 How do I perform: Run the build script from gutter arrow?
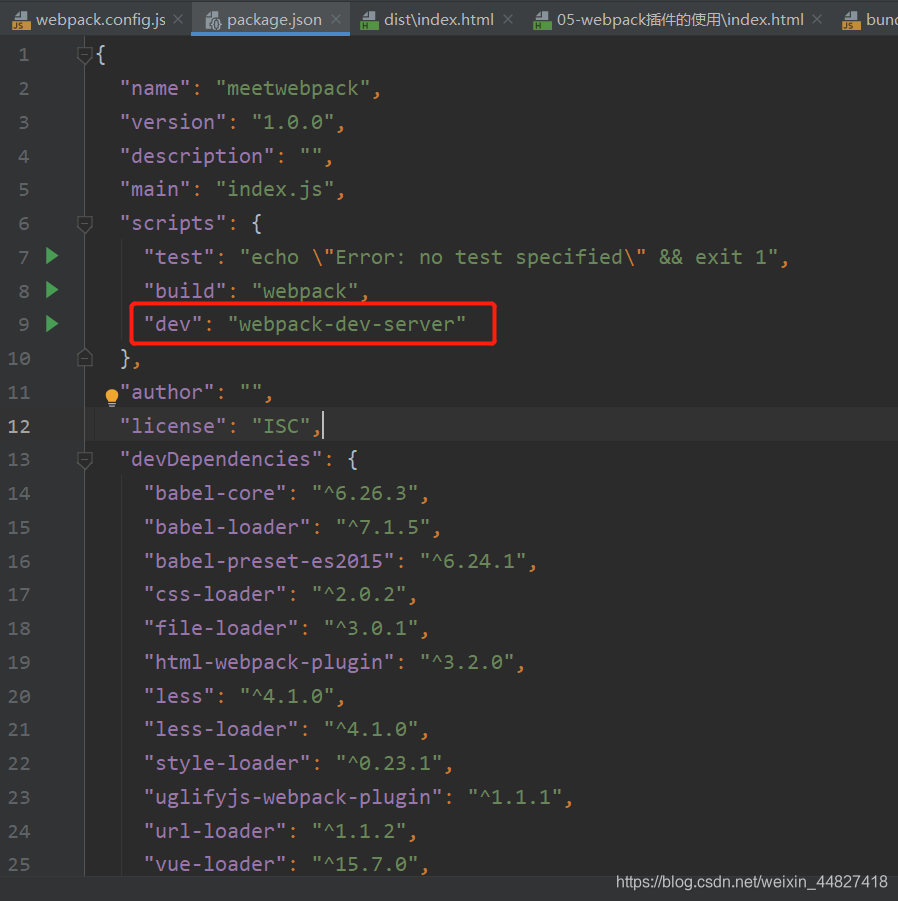[x=52, y=290]
